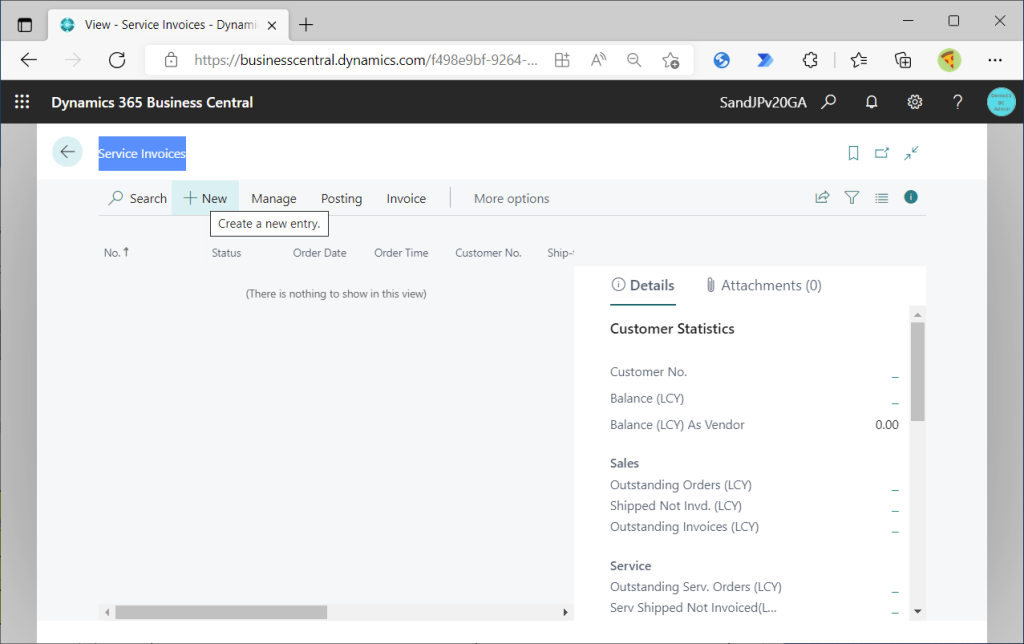This screenshot has width=1024, height=644.
Task: Collapse the page with the diagonal arrows icon
Action: pyautogui.click(x=911, y=153)
